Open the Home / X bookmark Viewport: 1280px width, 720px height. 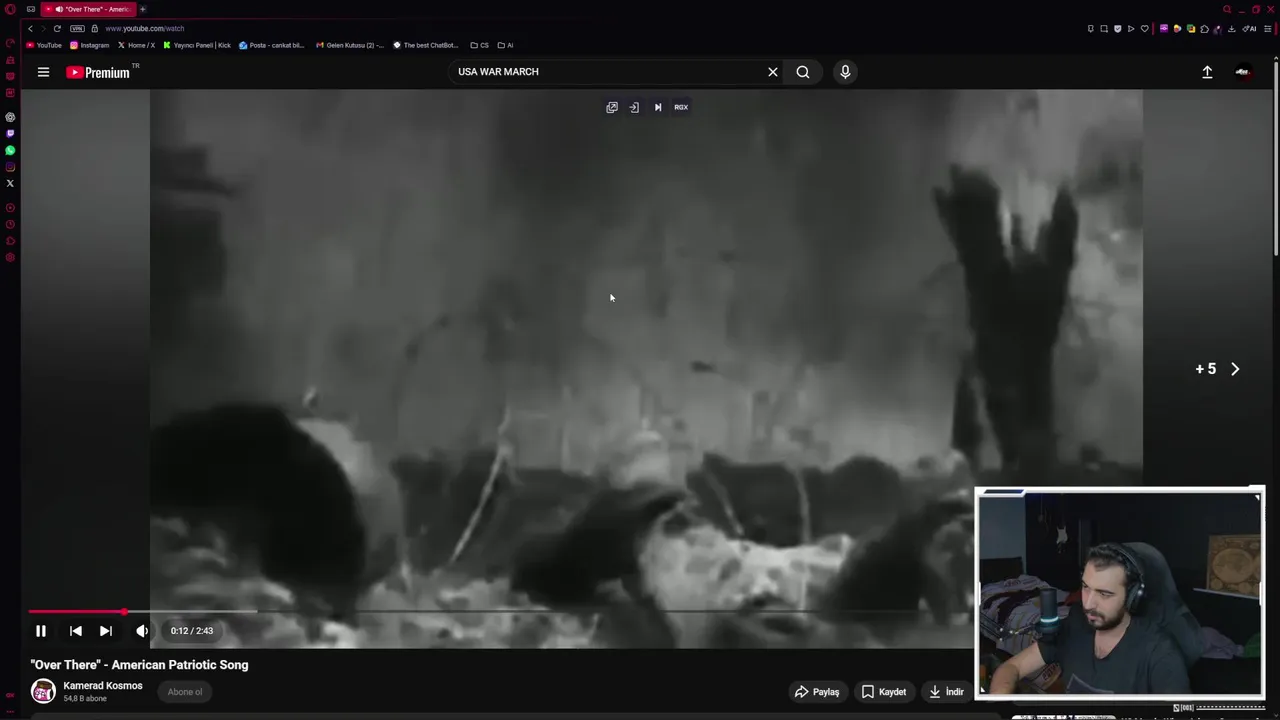tap(137, 45)
